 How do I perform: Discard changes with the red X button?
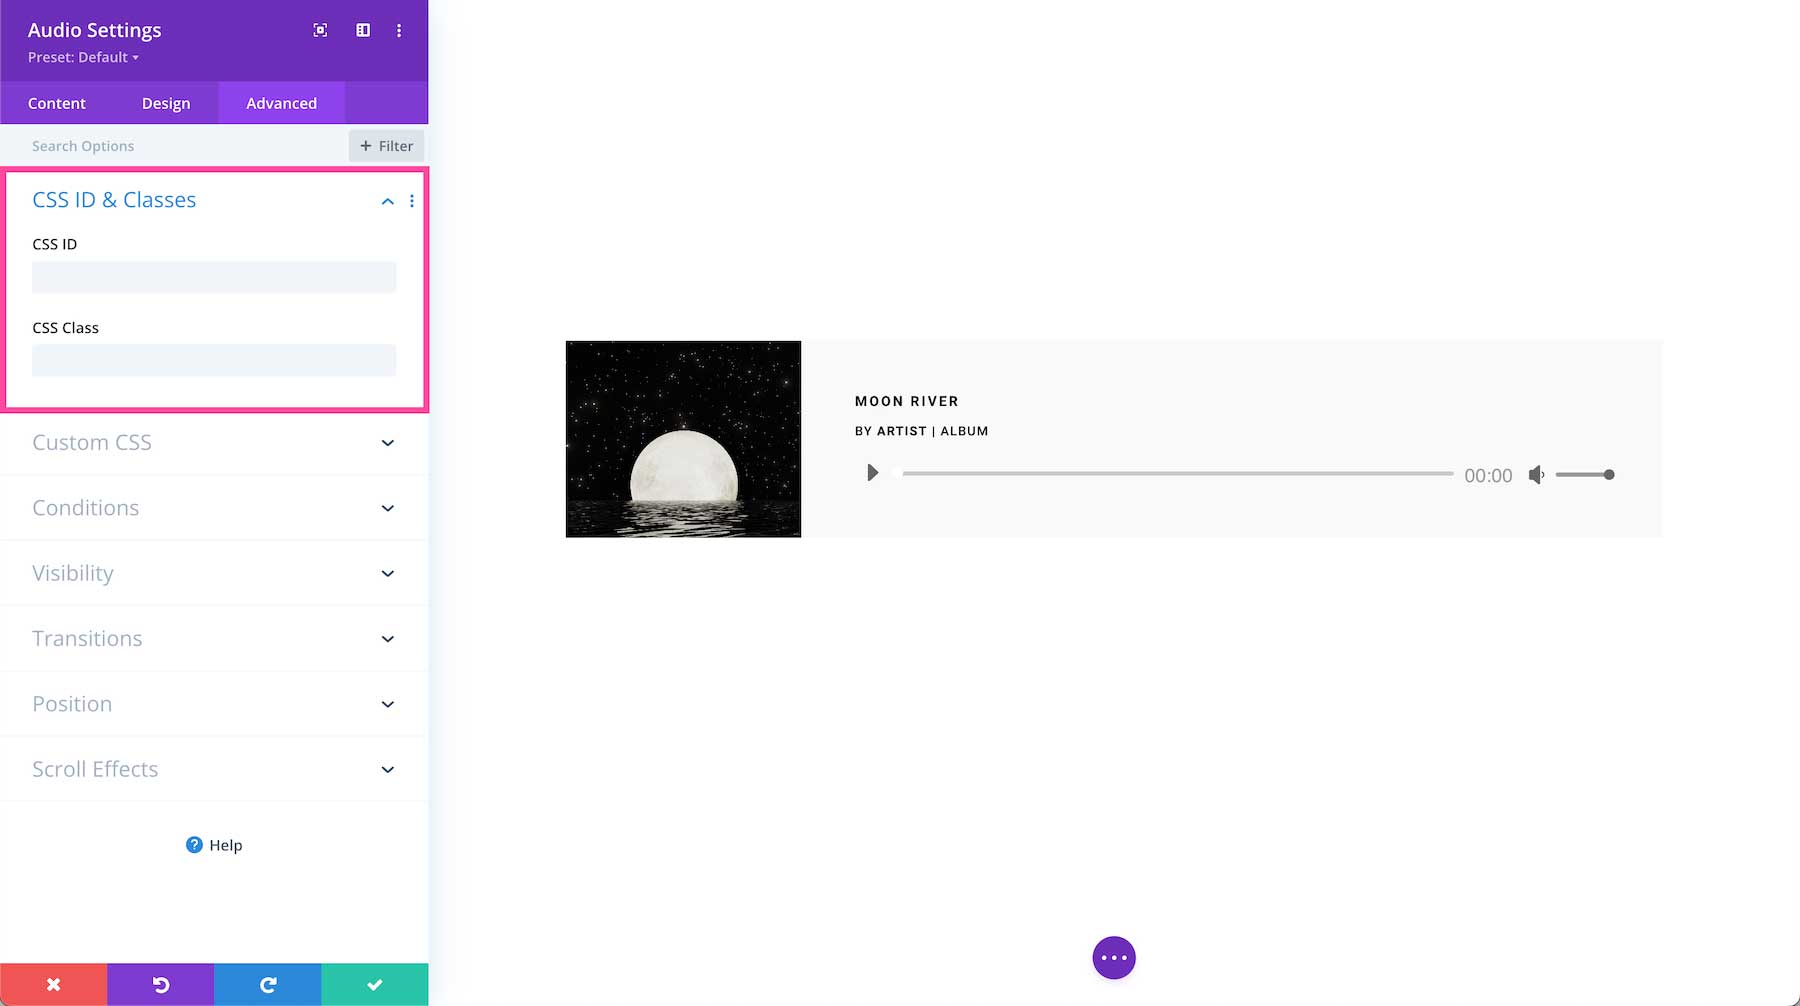click(x=53, y=984)
